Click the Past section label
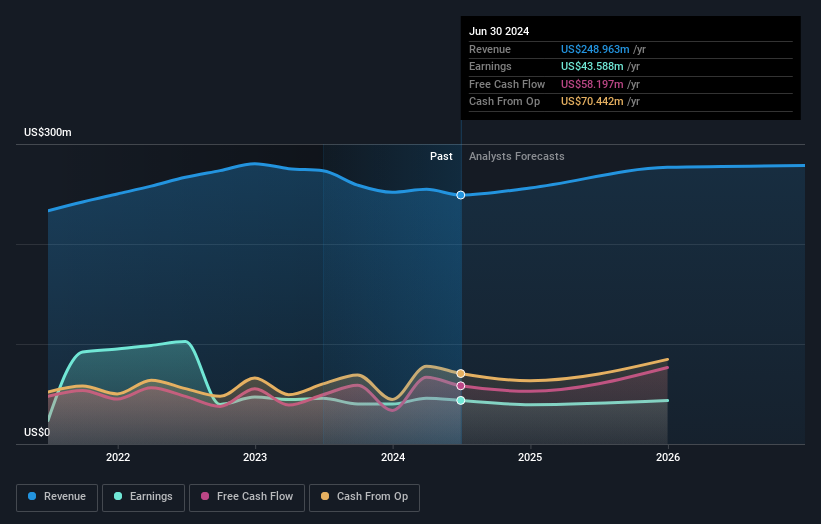This screenshot has width=821, height=524. coord(441,156)
